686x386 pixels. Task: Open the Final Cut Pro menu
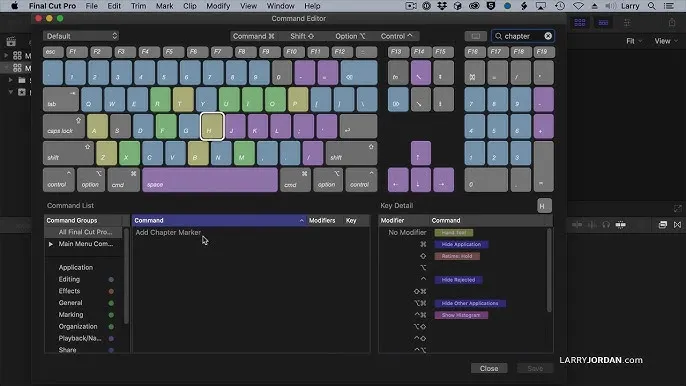52,6
